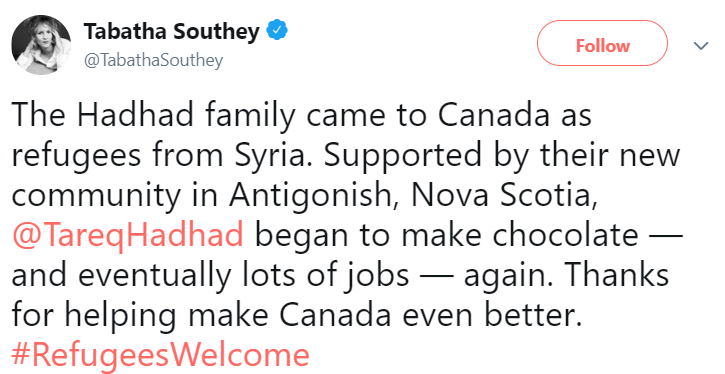
Task: Click the display name Tabatha Southey
Action: (x=172, y=31)
